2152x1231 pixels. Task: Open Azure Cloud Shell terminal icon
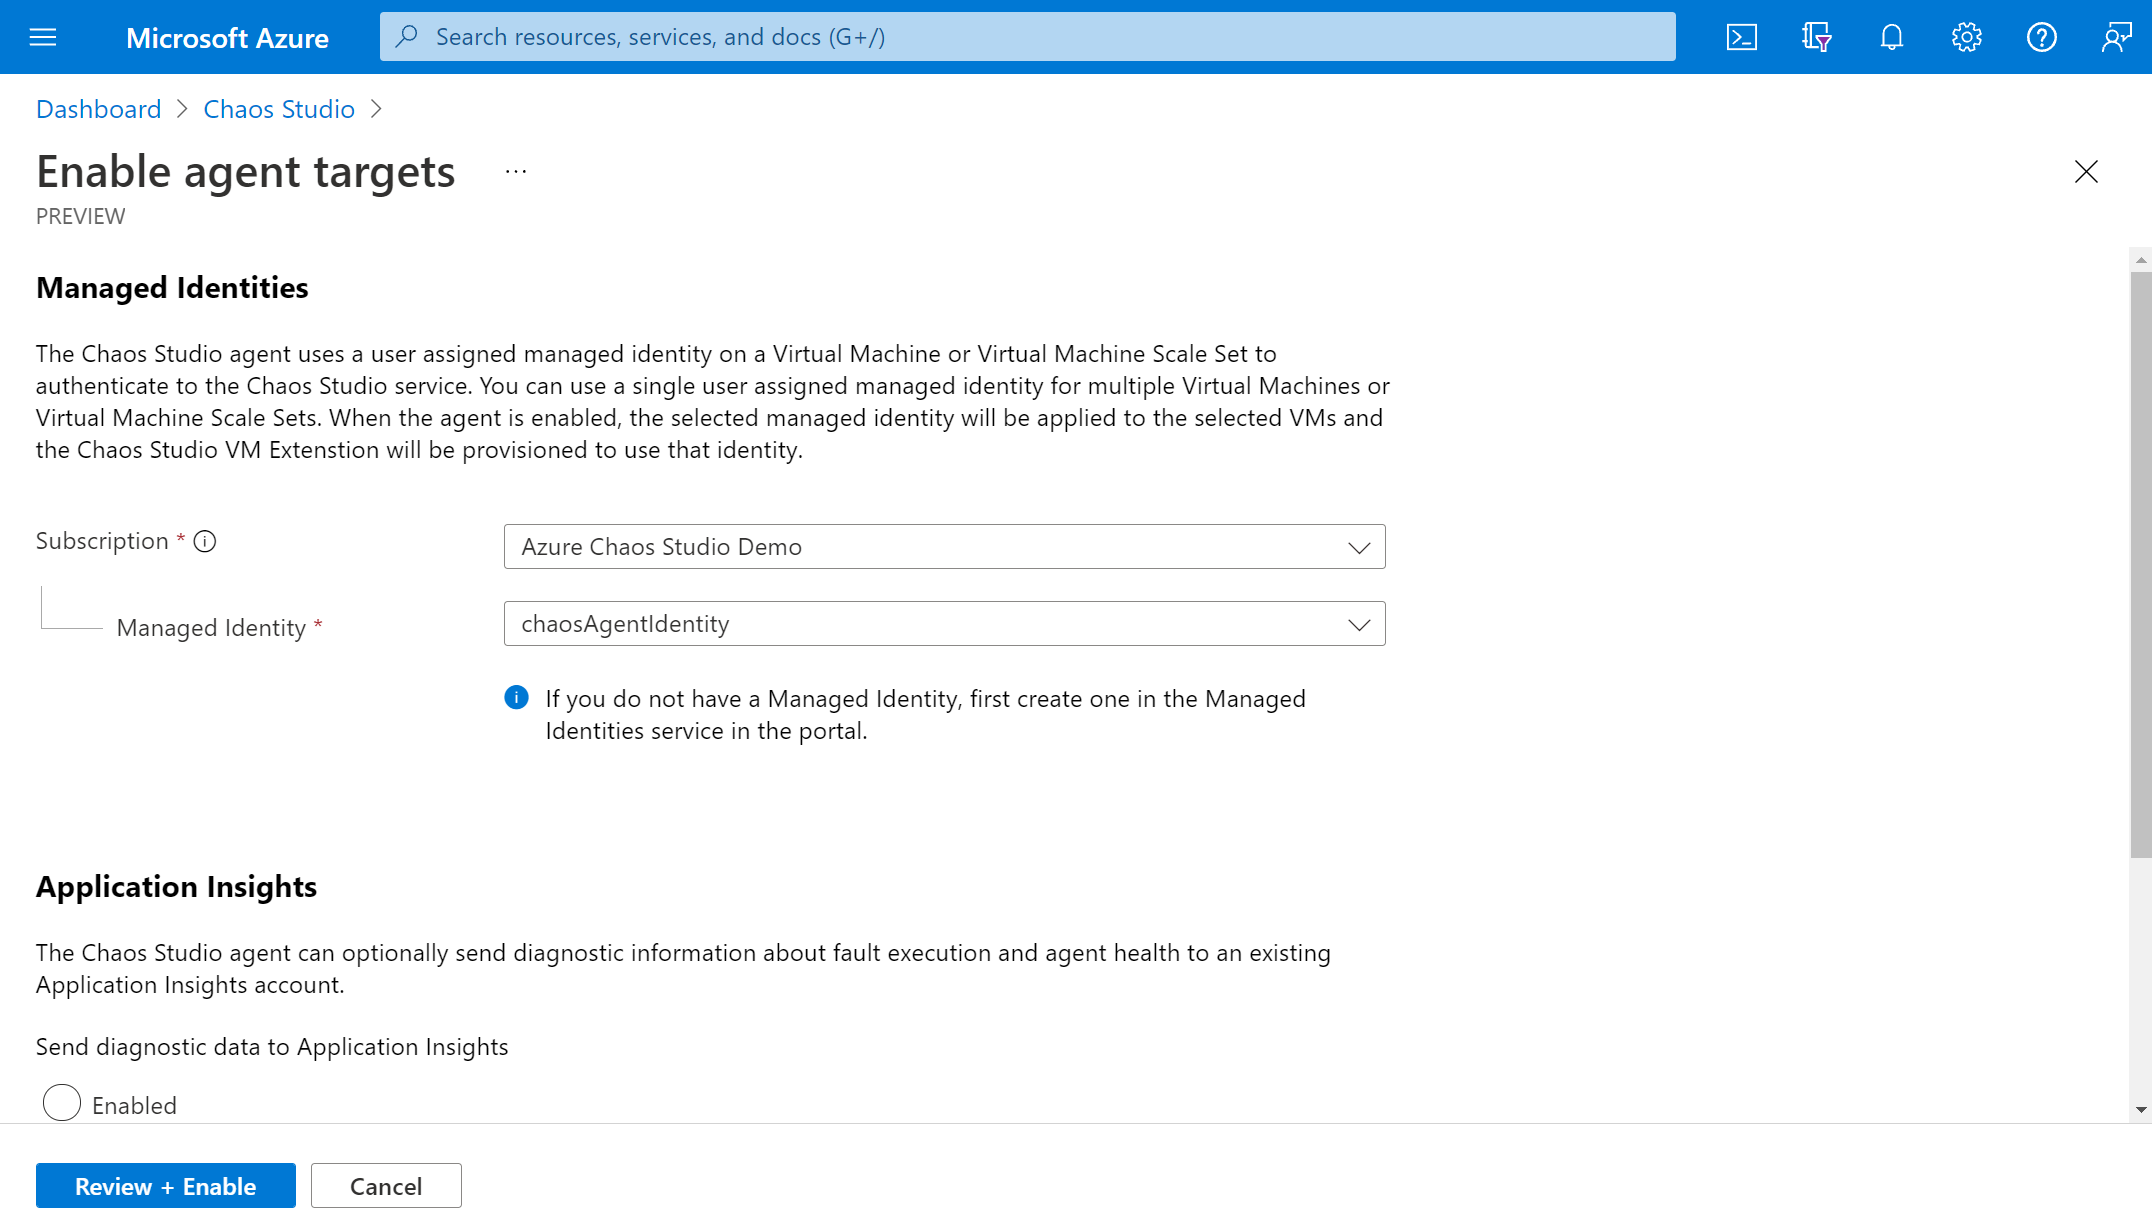pyautogui.click(x=1741, y=37)
